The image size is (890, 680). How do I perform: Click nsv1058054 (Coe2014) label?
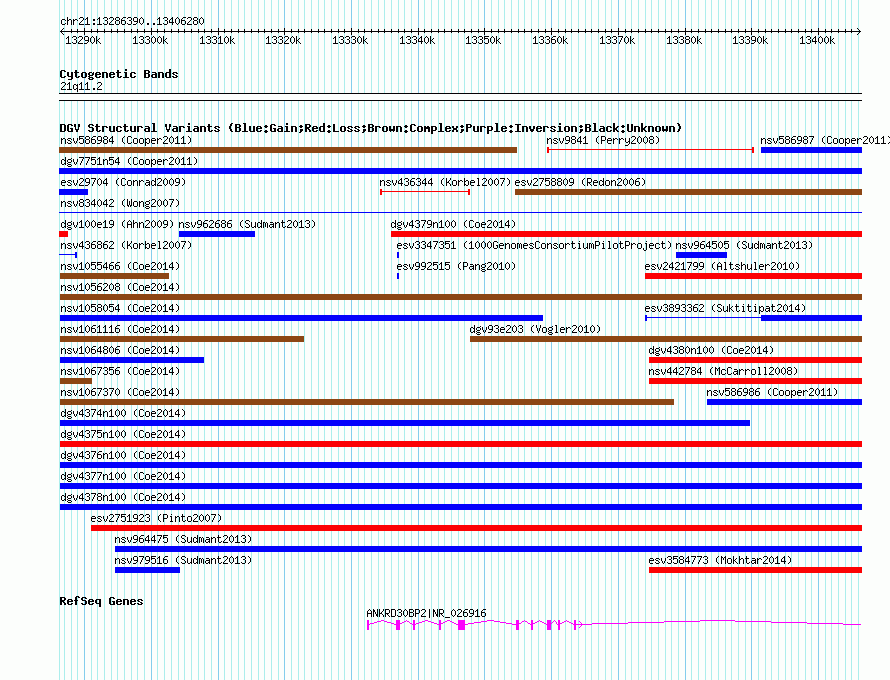[120, 308]
